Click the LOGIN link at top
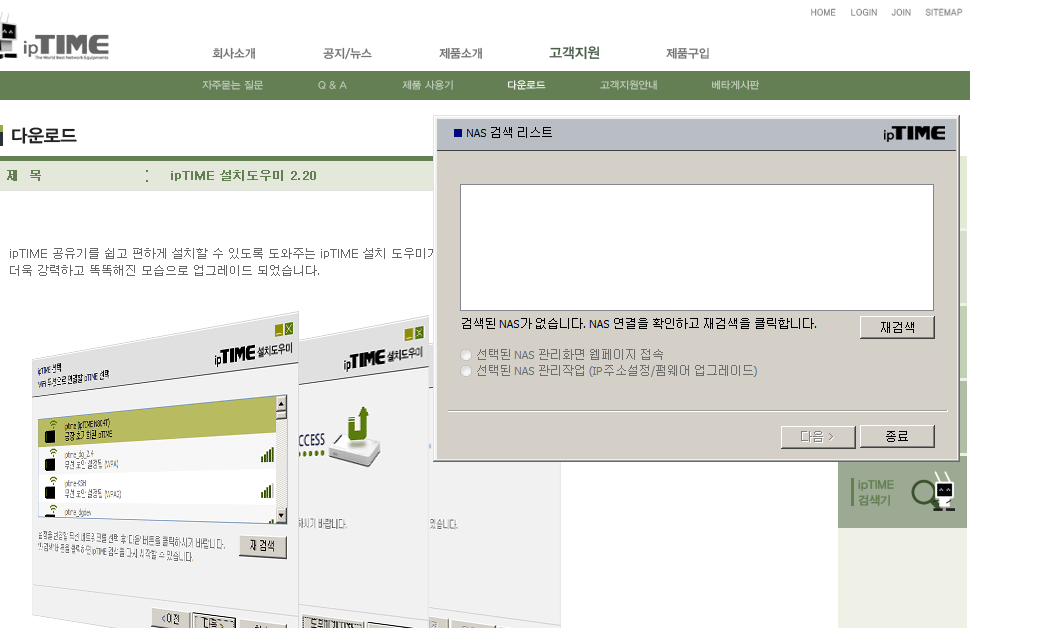Screen dimensions: 1059x628 [863, 12]
